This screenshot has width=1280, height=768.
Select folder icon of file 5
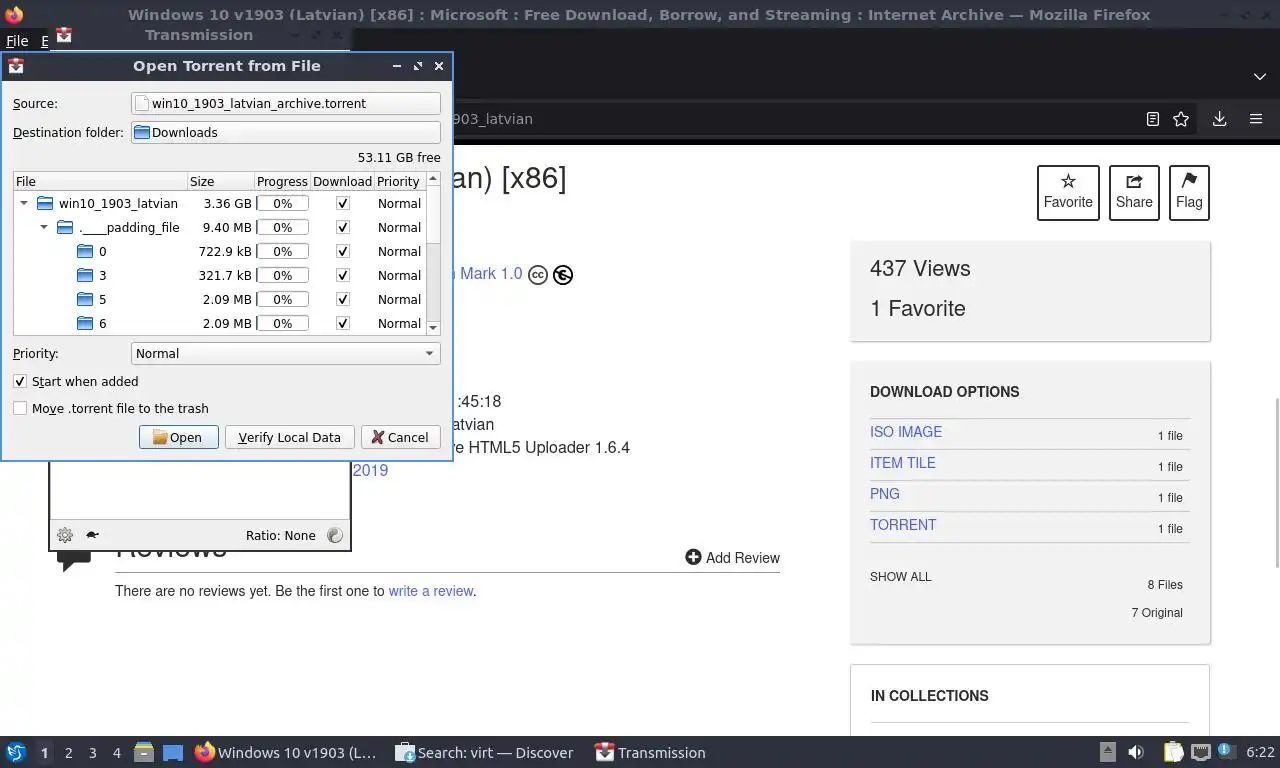(85, 299)
